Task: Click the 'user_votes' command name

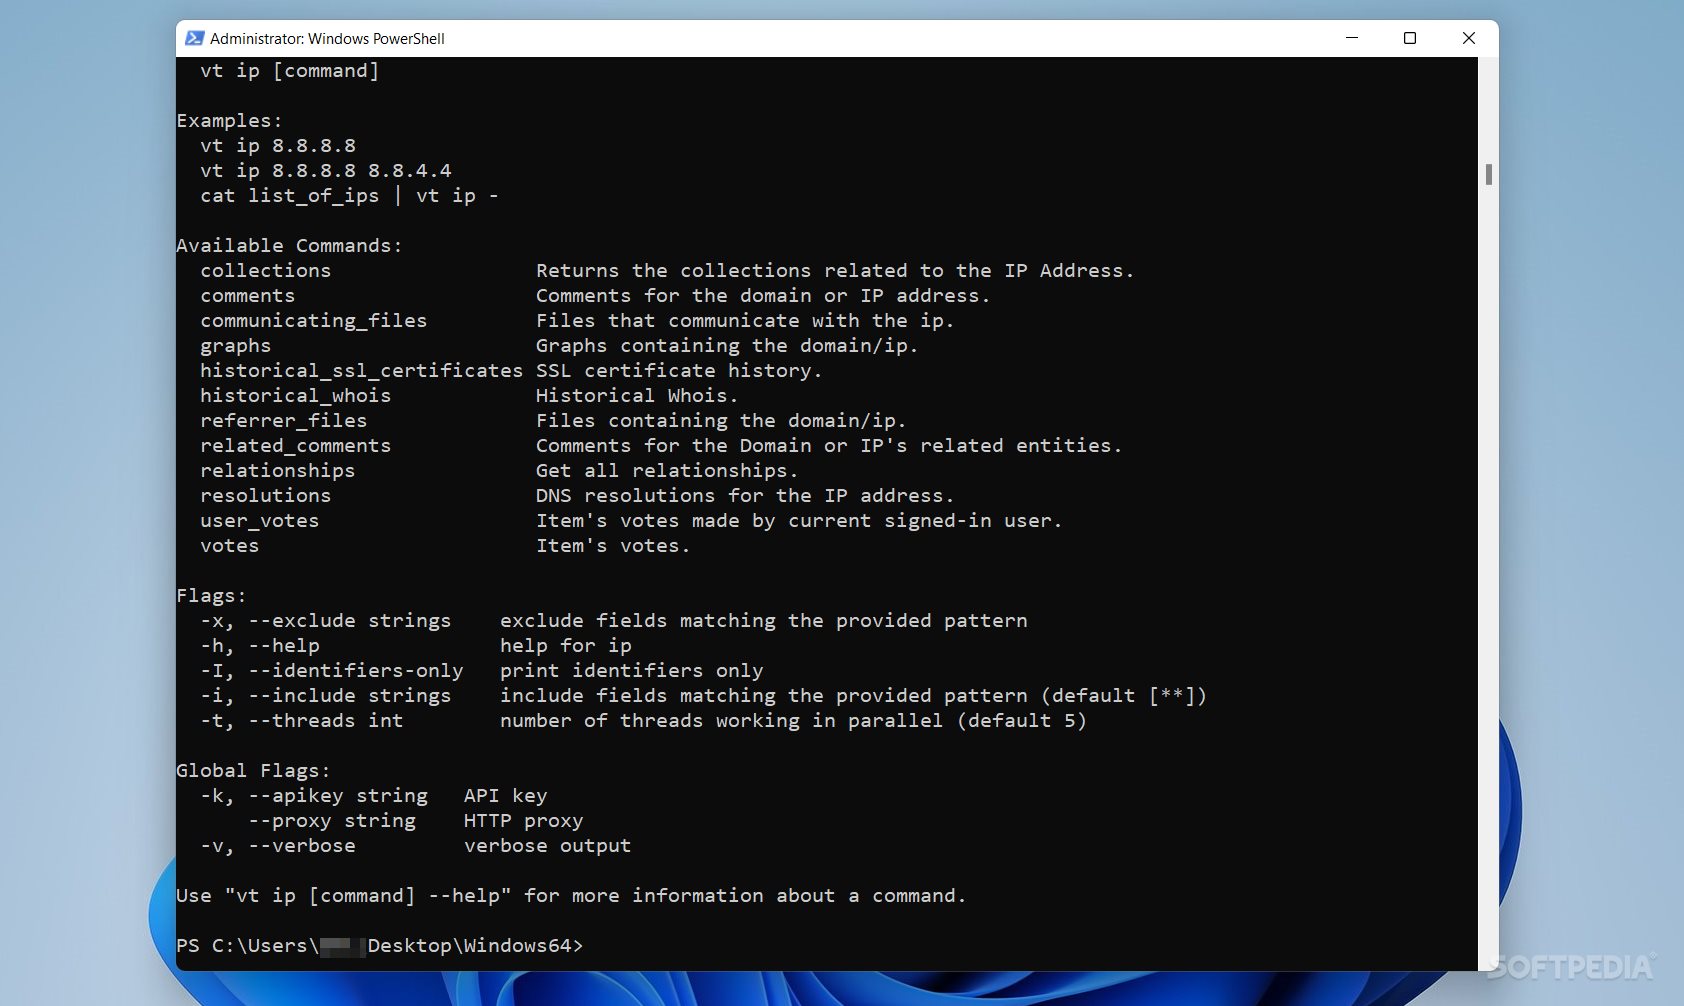Action: coord(259,521)
